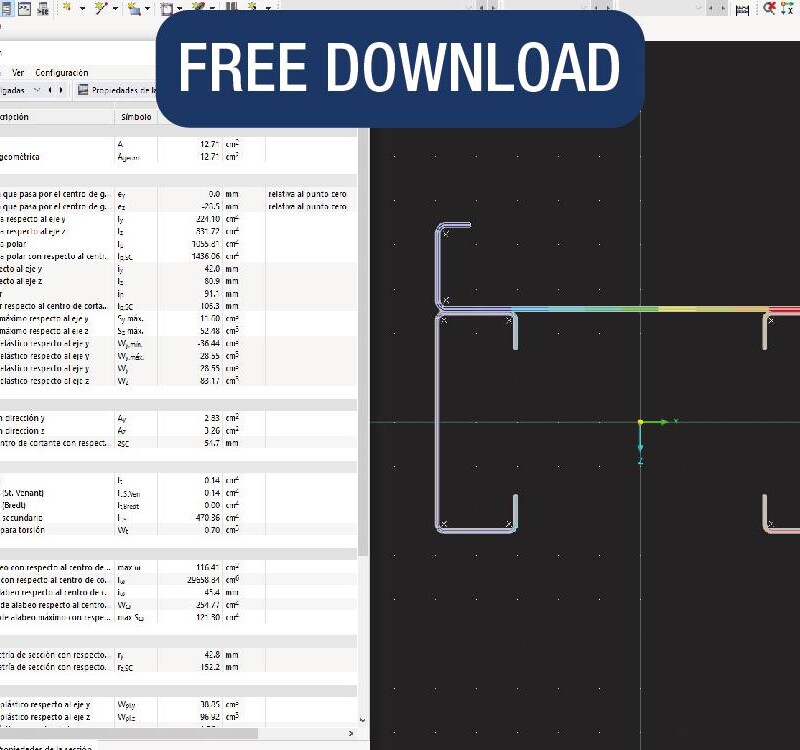Click the Propiedades de la... button
Image resolution: width=800 pixels, height=750 pixels.
tap(117, 90)
